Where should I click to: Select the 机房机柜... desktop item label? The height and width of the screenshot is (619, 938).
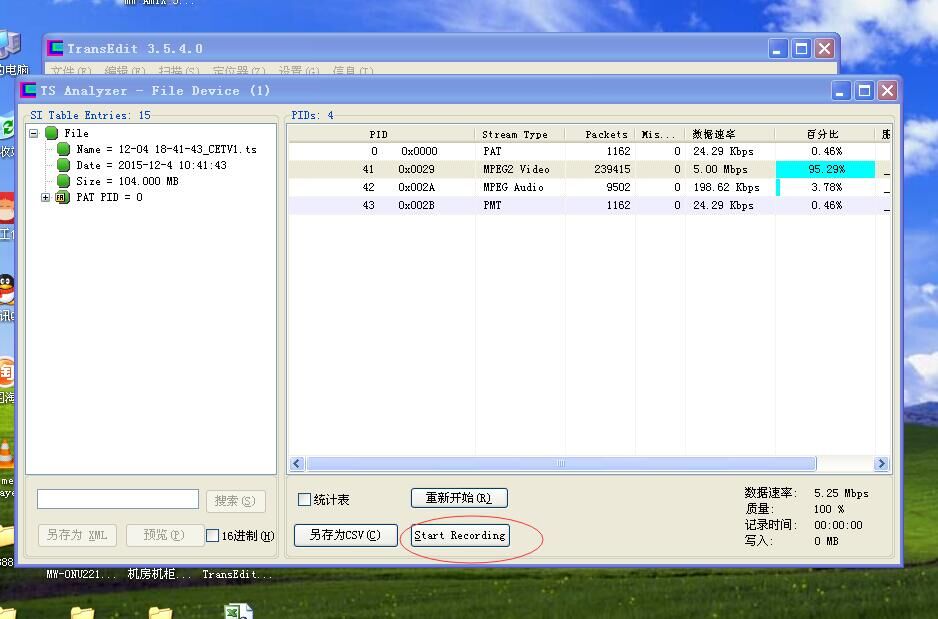point(160,574)
